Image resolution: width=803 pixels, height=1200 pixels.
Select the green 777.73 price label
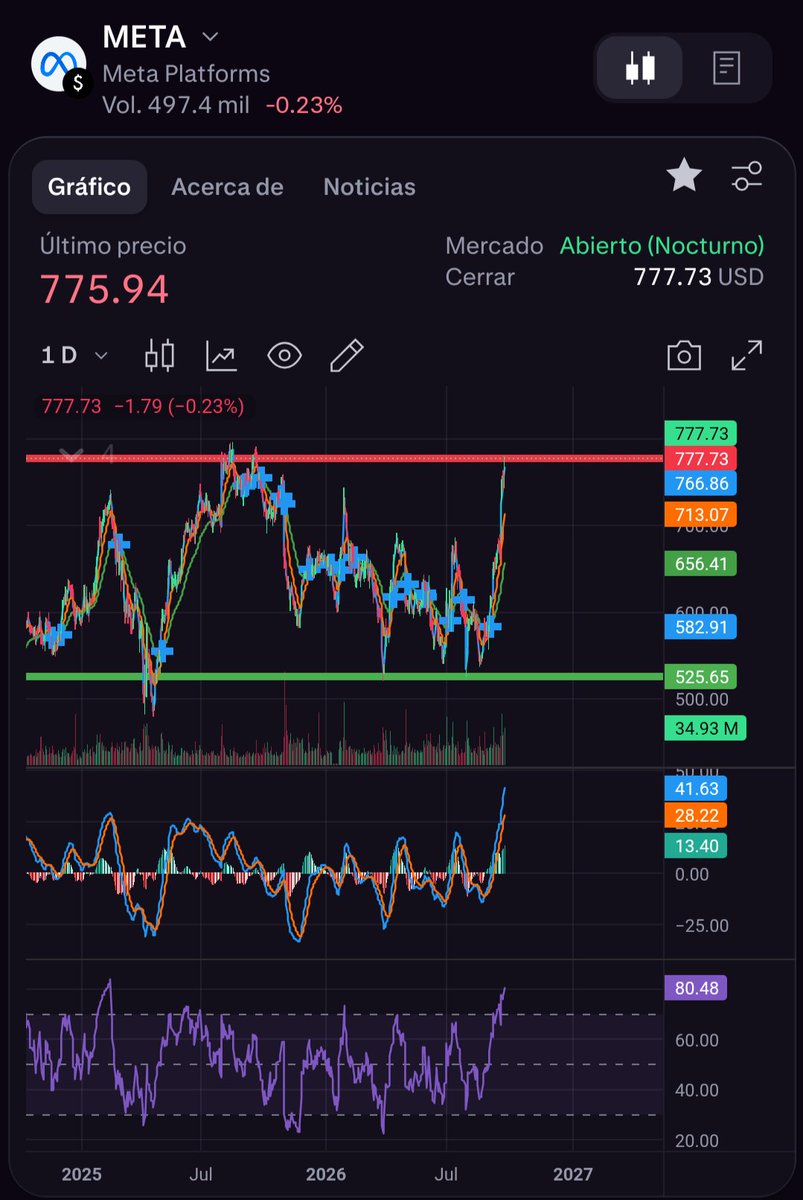(x=700, y=433)
